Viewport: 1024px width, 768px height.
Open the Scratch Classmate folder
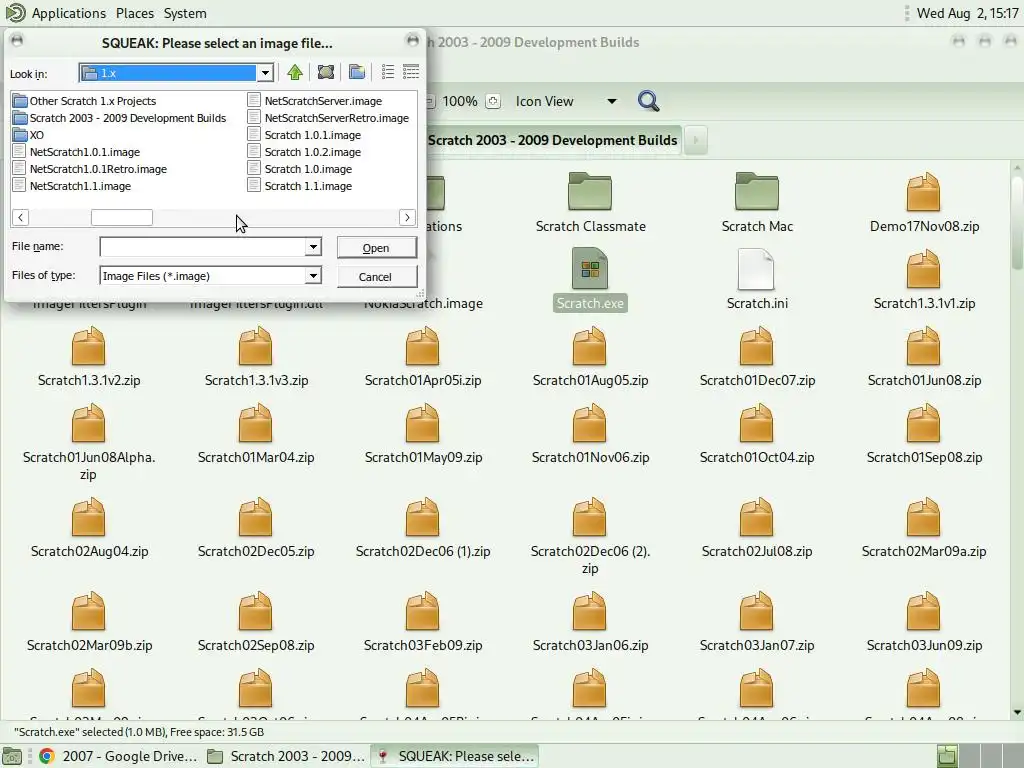pos(590,202)
